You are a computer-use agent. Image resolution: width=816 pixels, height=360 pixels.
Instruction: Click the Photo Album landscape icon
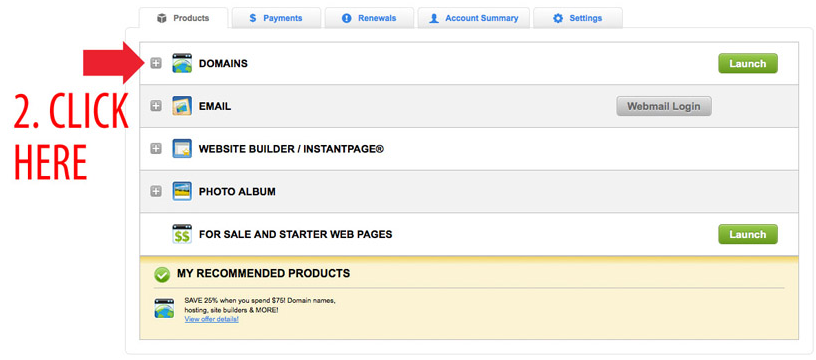click(x=182, y=191)
